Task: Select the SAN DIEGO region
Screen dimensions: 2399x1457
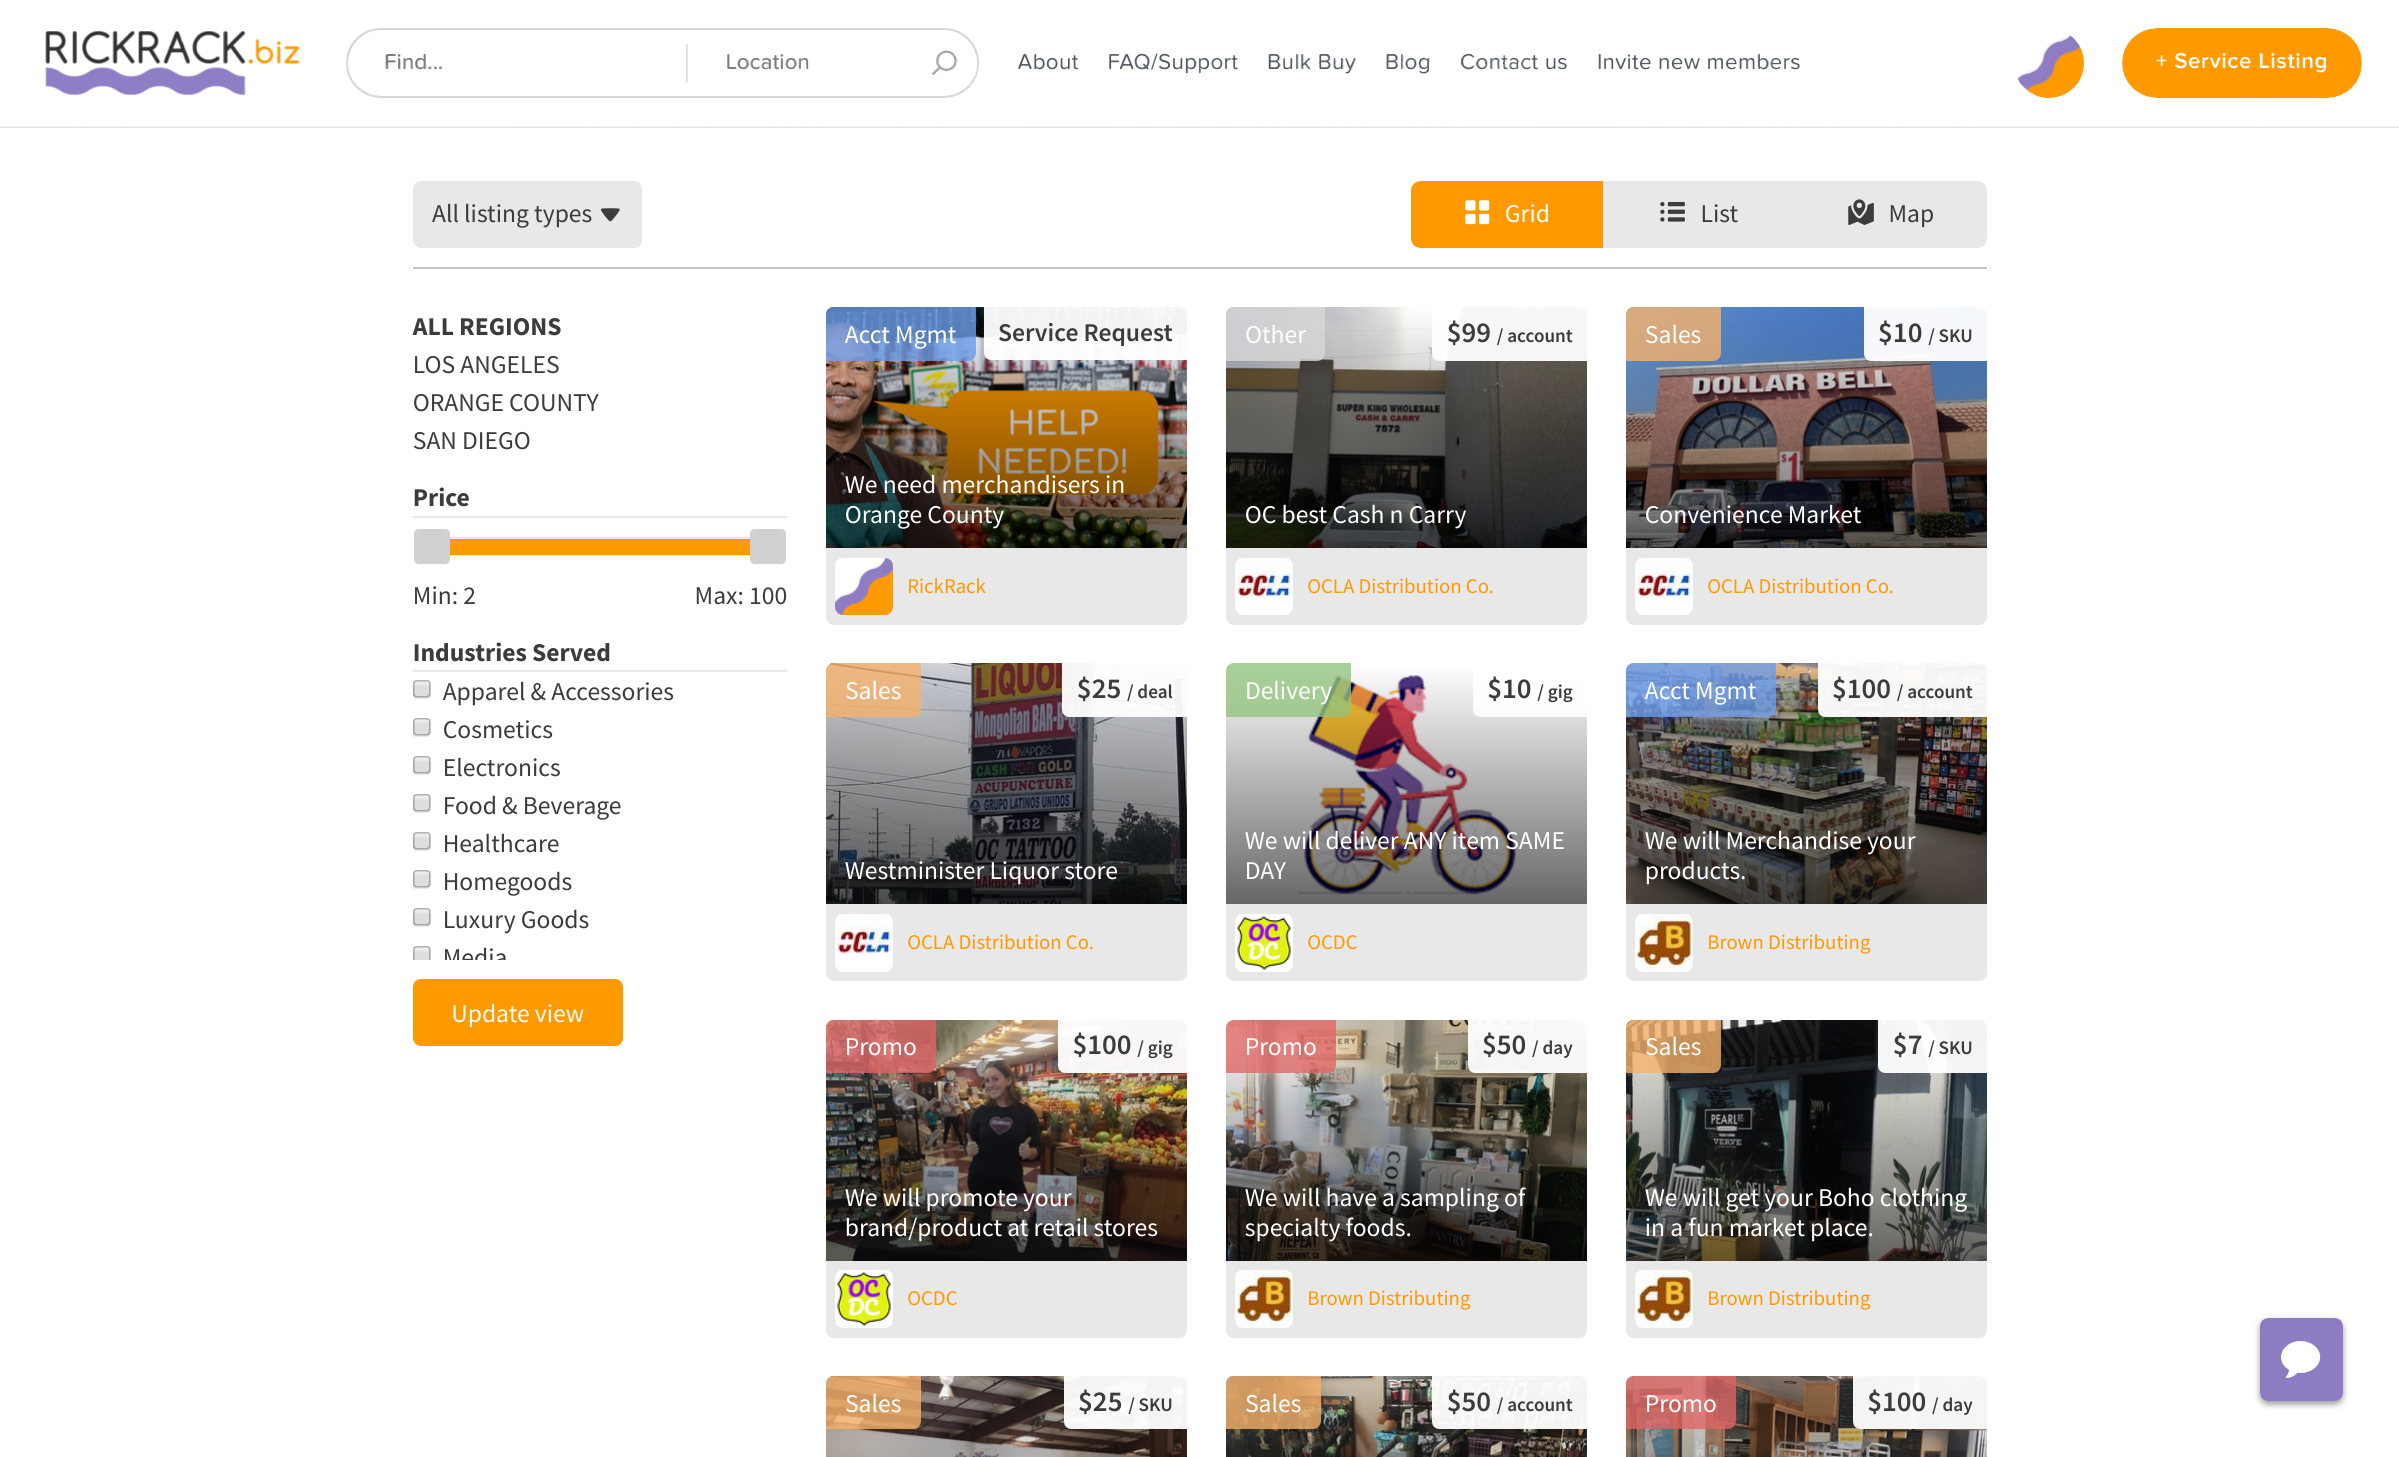Action: pos(471,441)
